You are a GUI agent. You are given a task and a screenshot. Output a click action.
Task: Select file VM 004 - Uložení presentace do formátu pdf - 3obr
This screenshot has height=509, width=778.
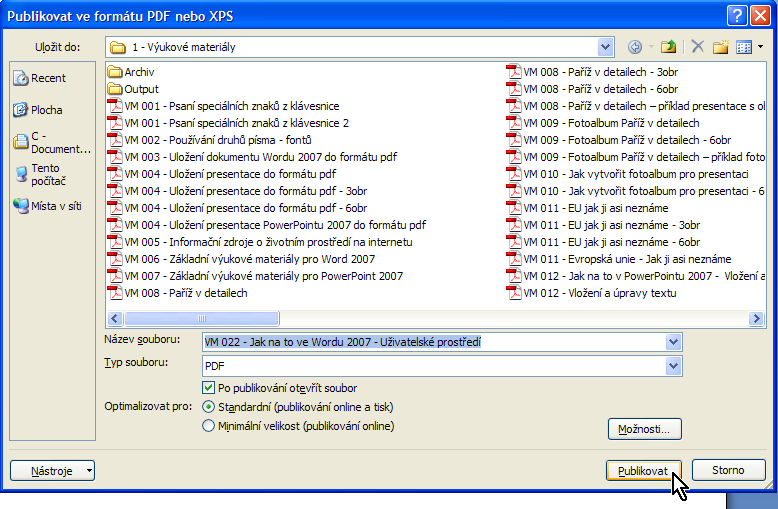click(x=238, y=191)
